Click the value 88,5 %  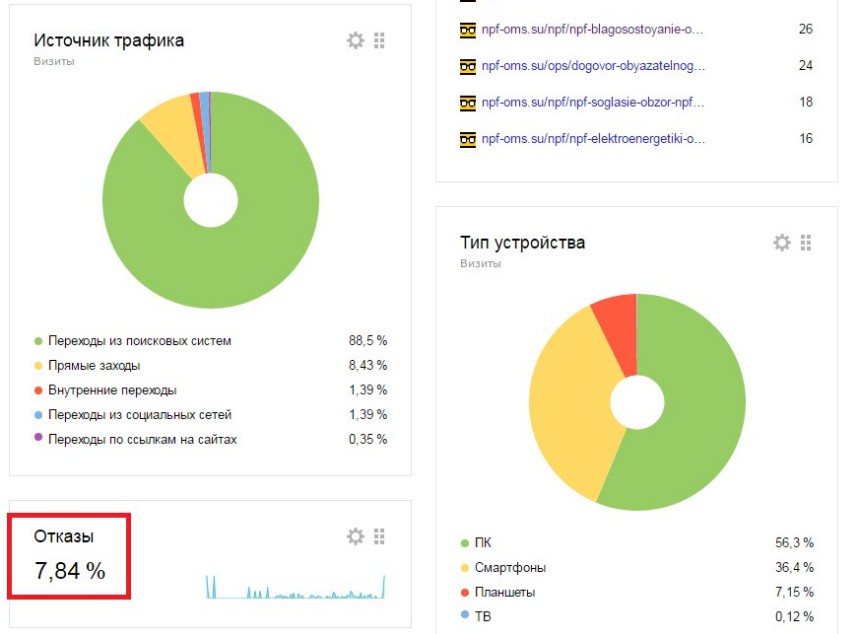(x=368, y=341)
